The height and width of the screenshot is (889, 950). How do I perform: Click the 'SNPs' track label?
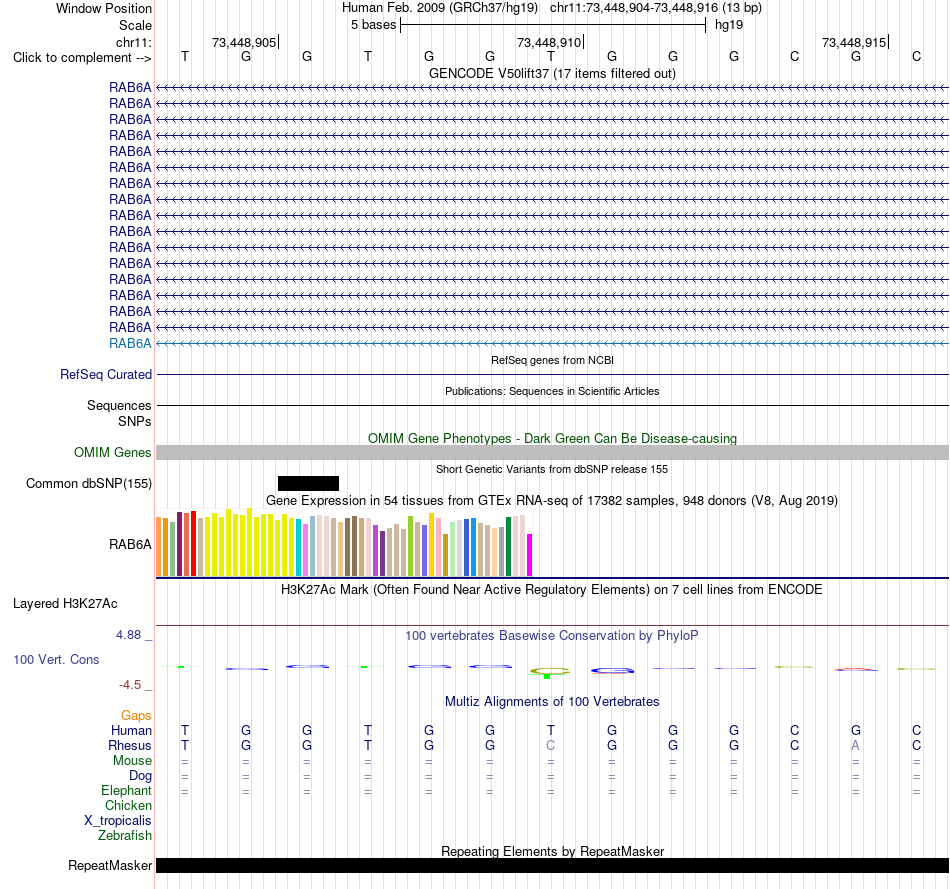pyautogui.click(x=135, y=421)
